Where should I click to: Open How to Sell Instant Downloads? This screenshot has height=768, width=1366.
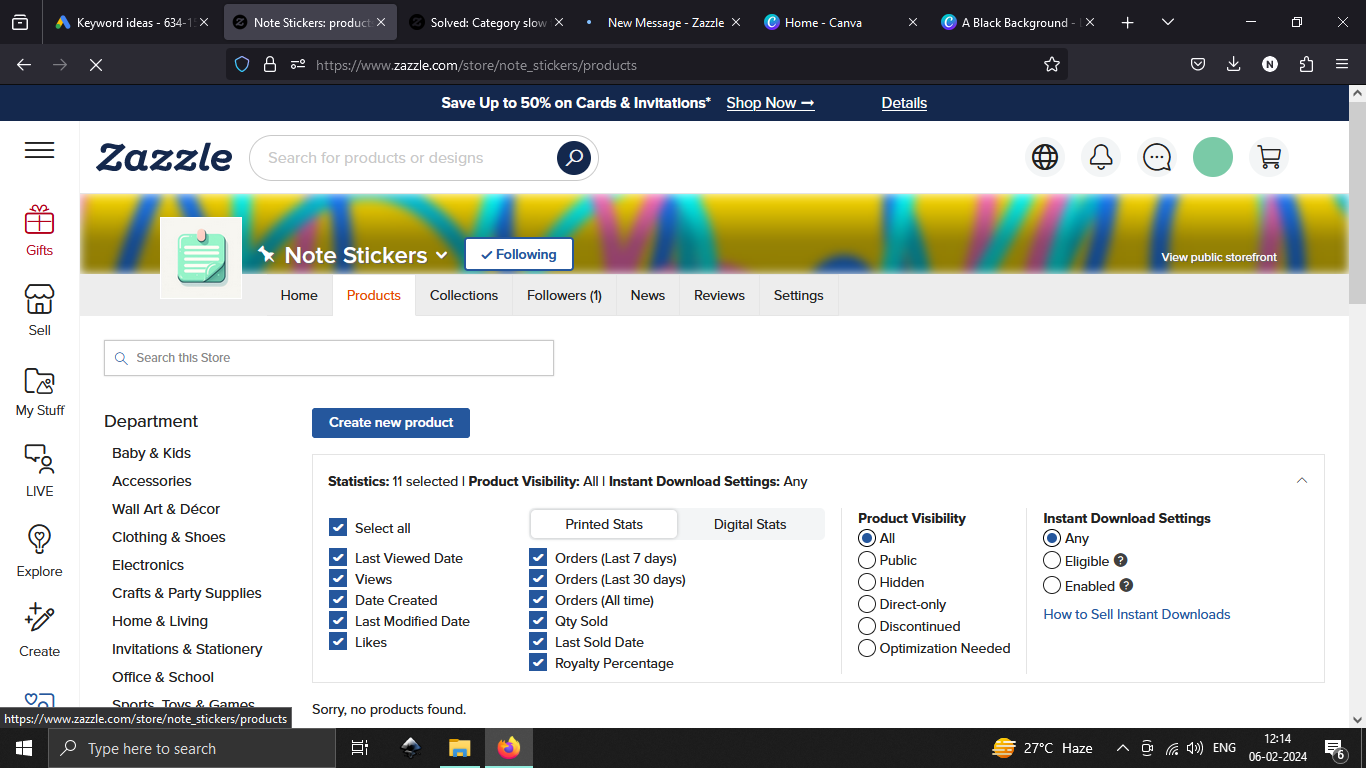coord(1137,614)
